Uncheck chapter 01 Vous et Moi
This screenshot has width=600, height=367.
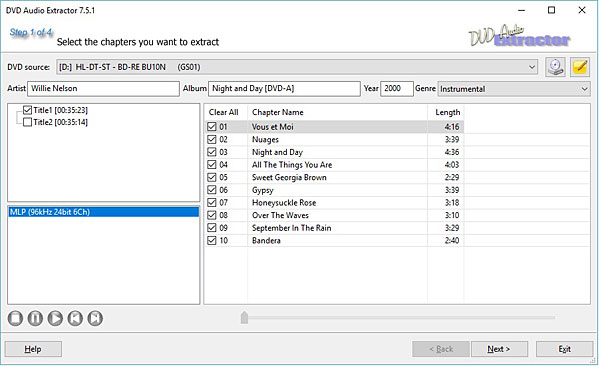pyautogui.click(x=212, y=127)
